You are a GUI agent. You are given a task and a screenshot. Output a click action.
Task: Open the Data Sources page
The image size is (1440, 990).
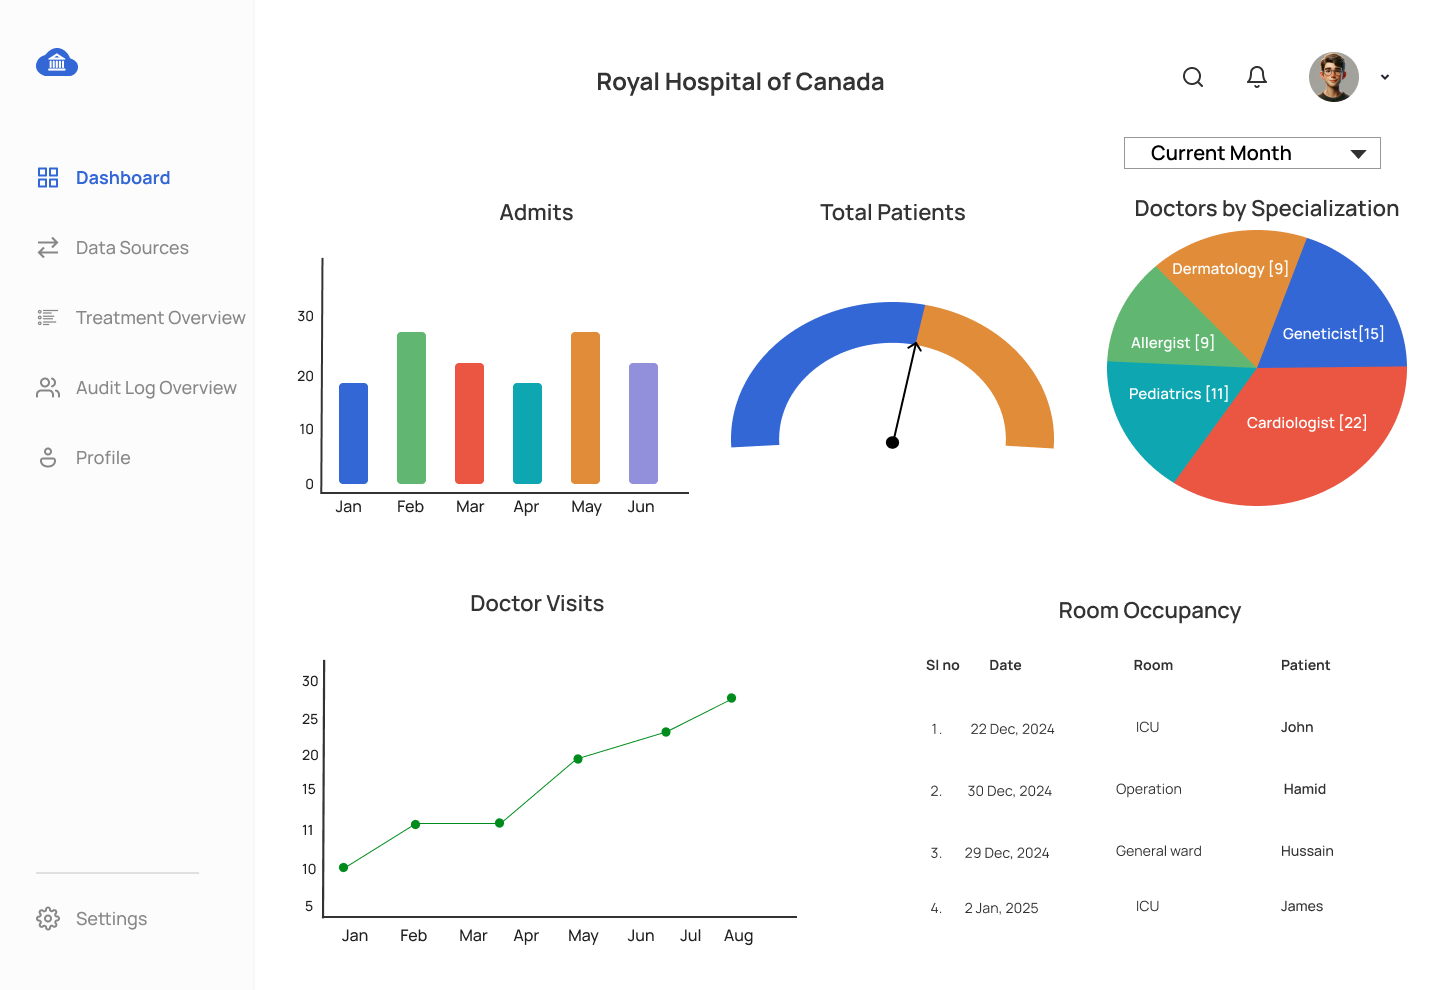(132, 248)
